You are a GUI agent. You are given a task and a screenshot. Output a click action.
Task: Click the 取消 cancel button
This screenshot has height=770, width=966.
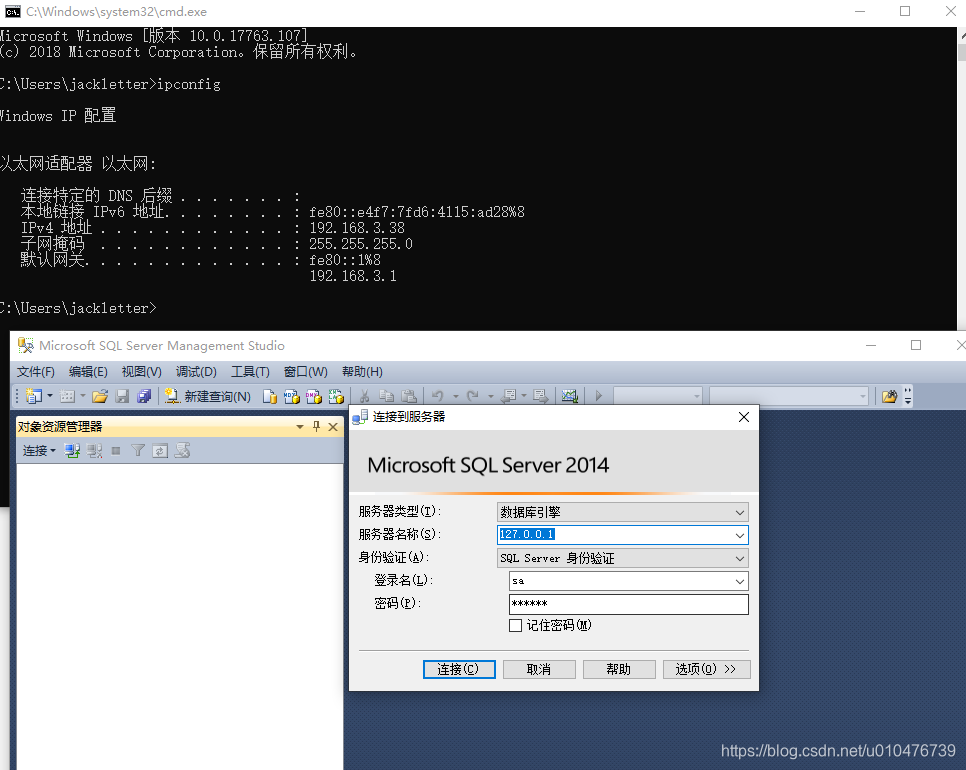539,669
